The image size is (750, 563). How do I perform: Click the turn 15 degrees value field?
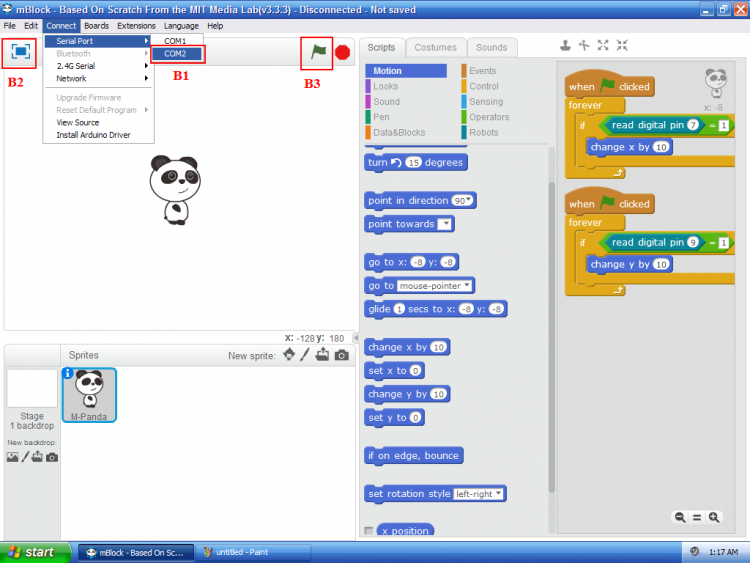click(x=413, y=163)
